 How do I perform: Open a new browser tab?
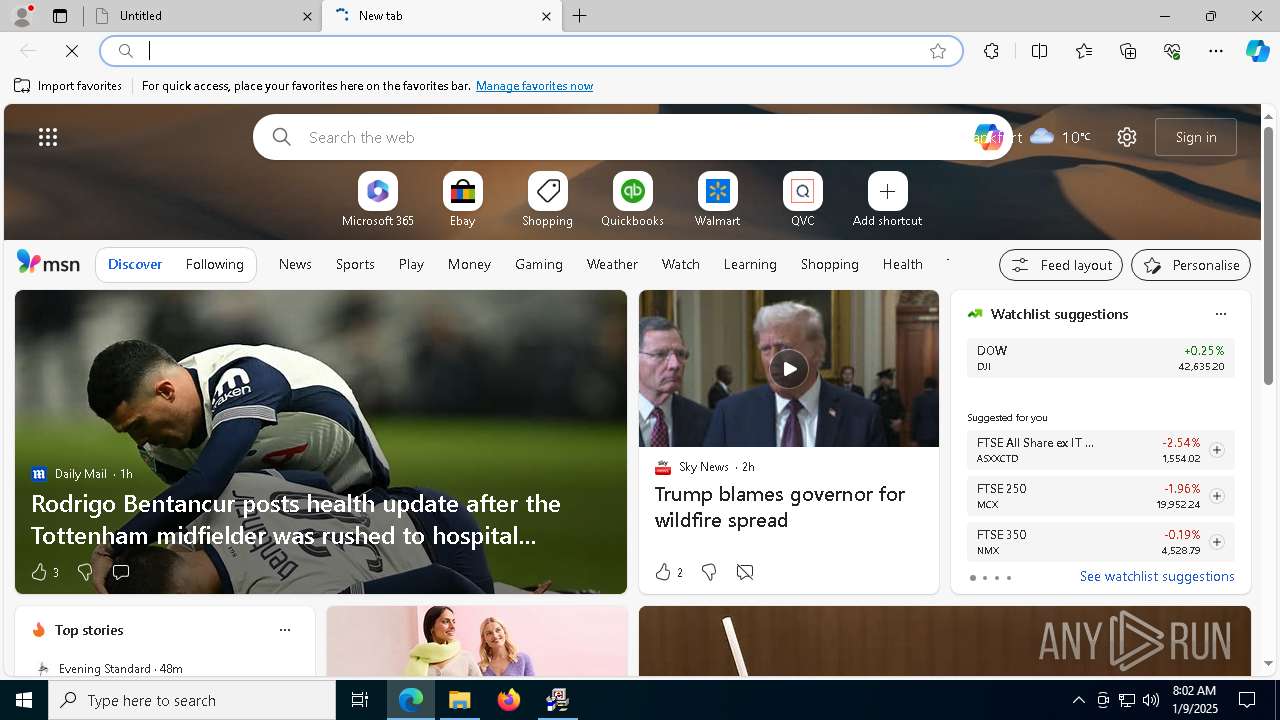[x=580, y=16]
